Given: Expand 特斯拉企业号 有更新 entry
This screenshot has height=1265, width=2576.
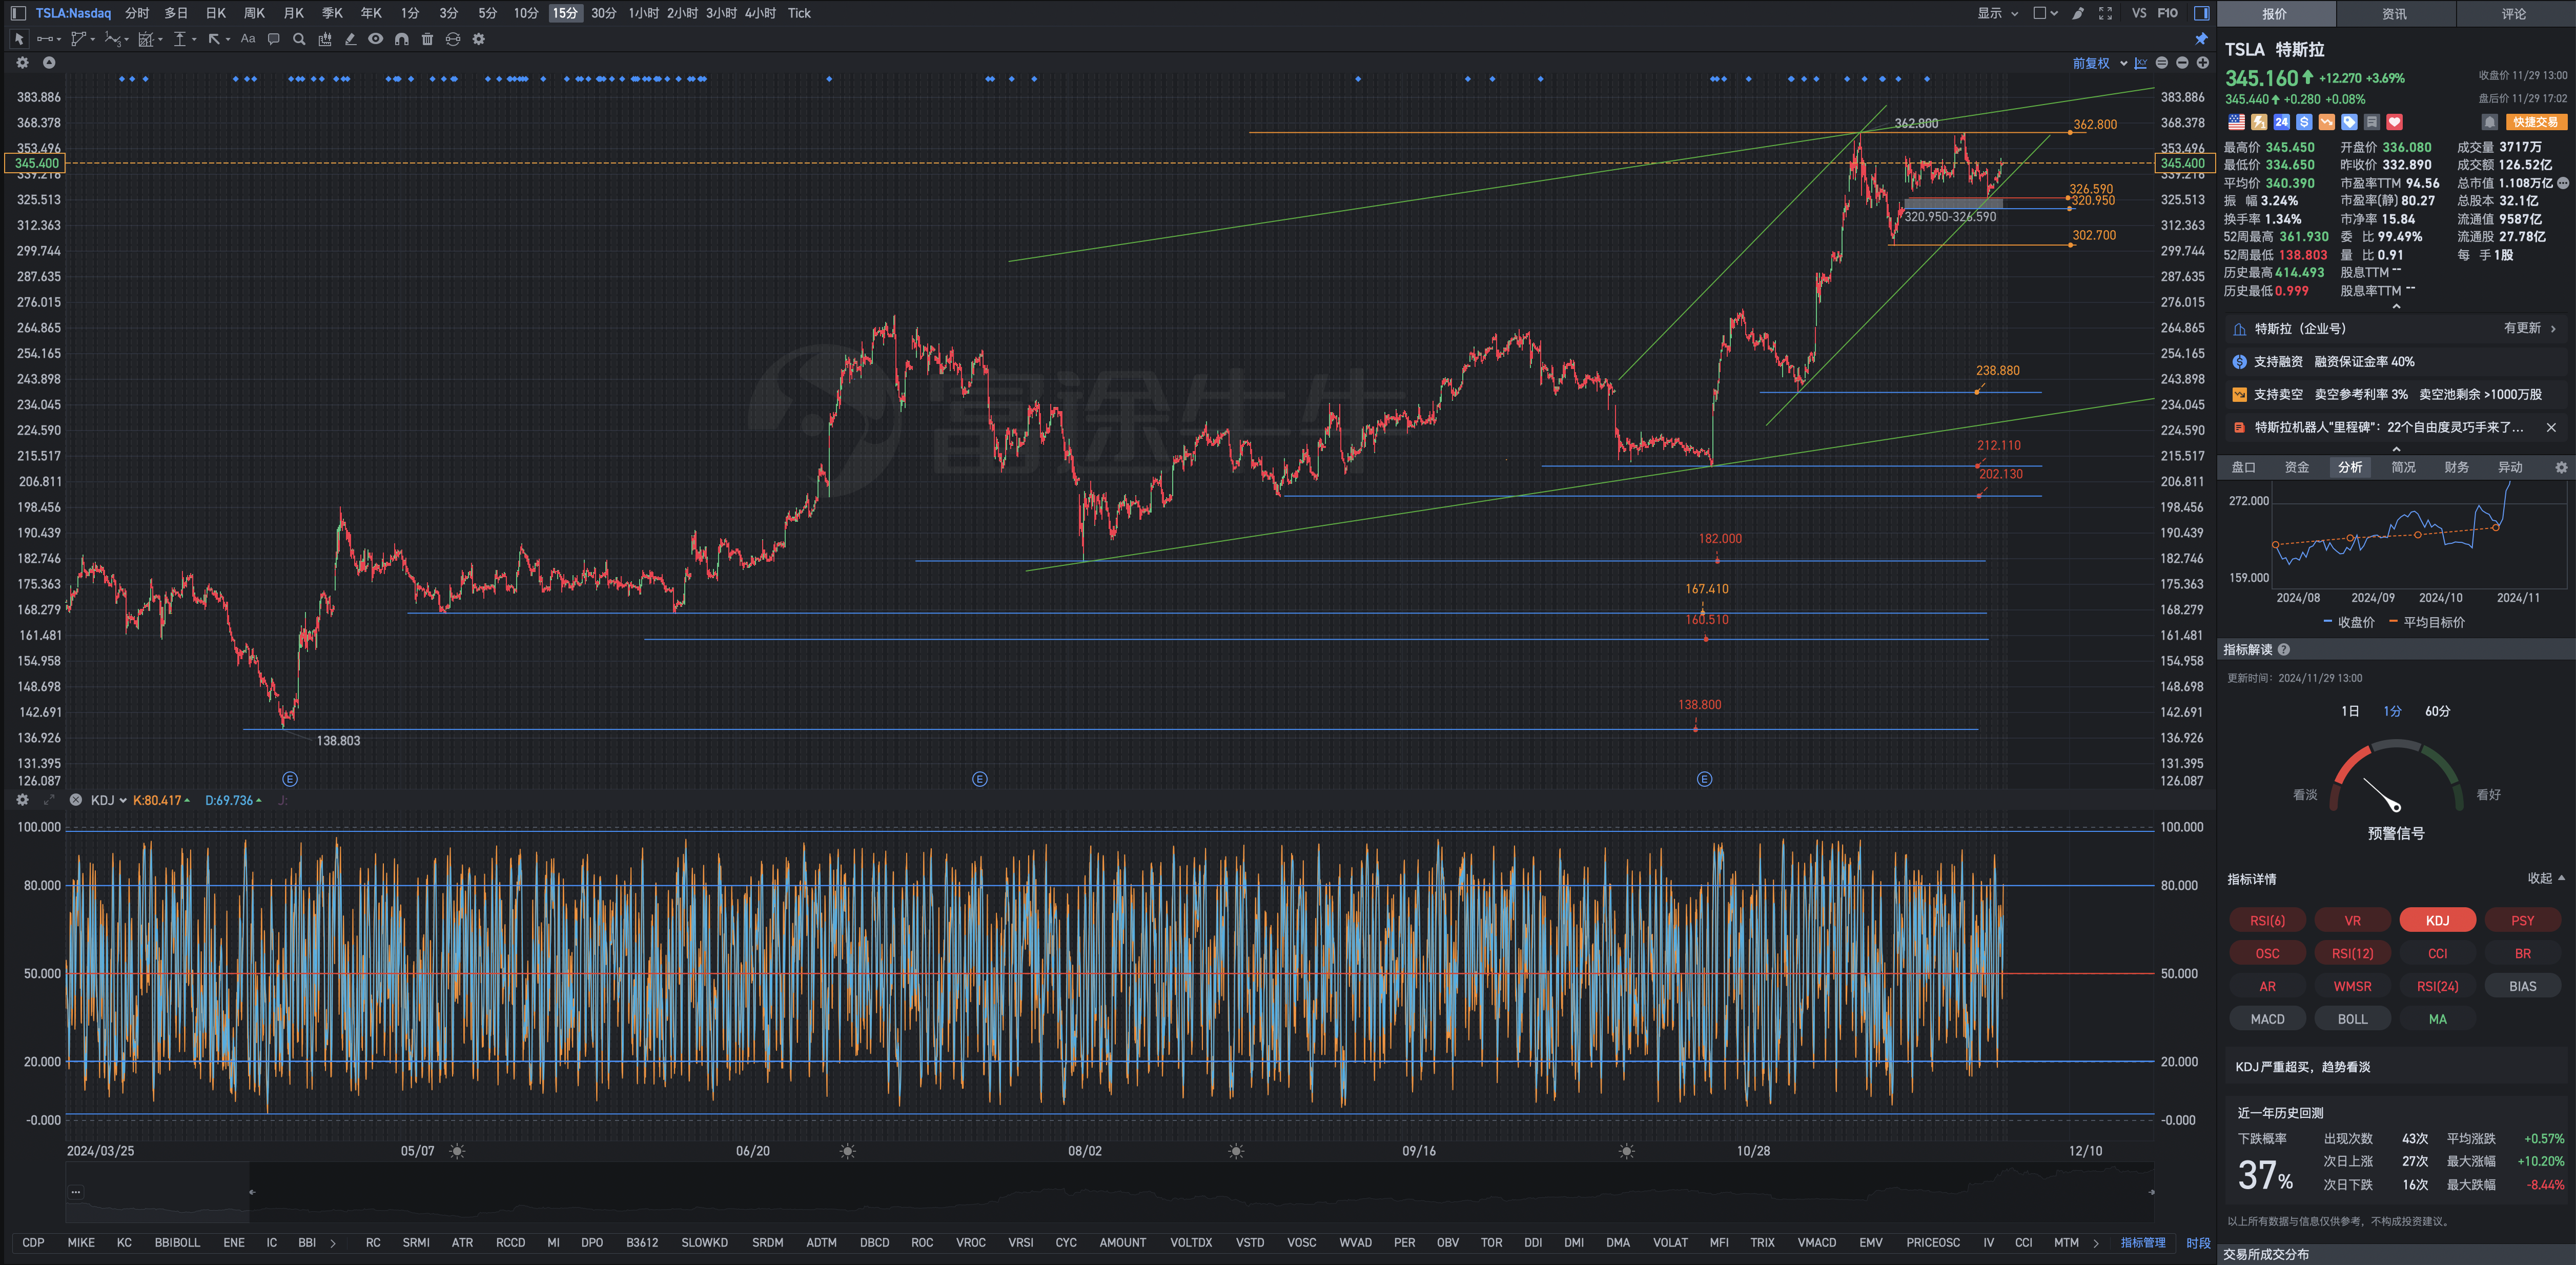Looking at the screenshot, I should [2395, 328].
